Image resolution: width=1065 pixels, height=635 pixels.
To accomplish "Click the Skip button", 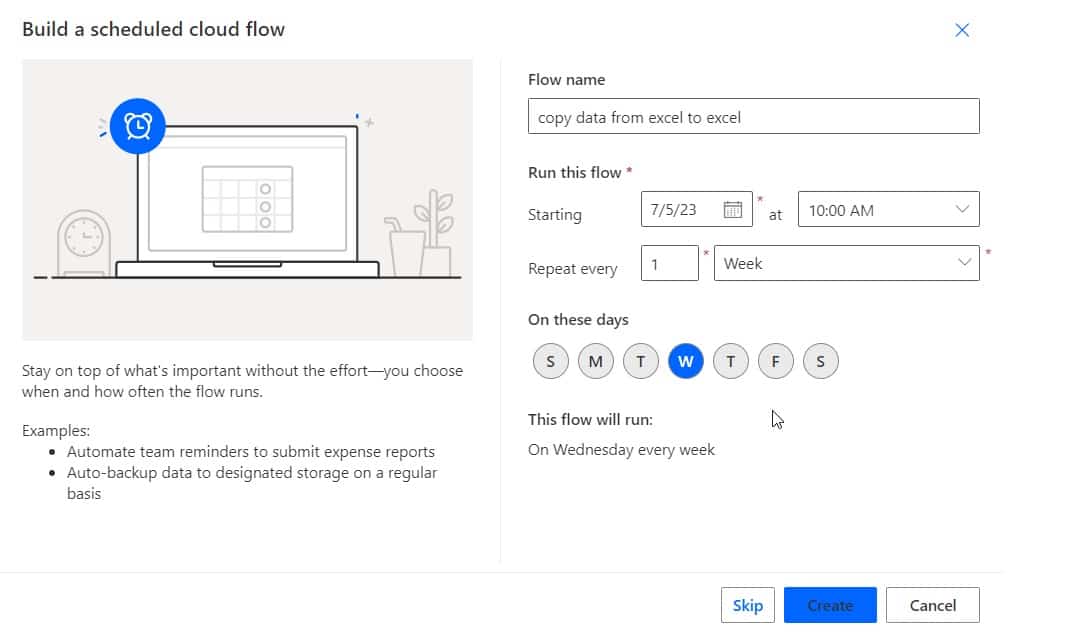I will tap(748, 605).
